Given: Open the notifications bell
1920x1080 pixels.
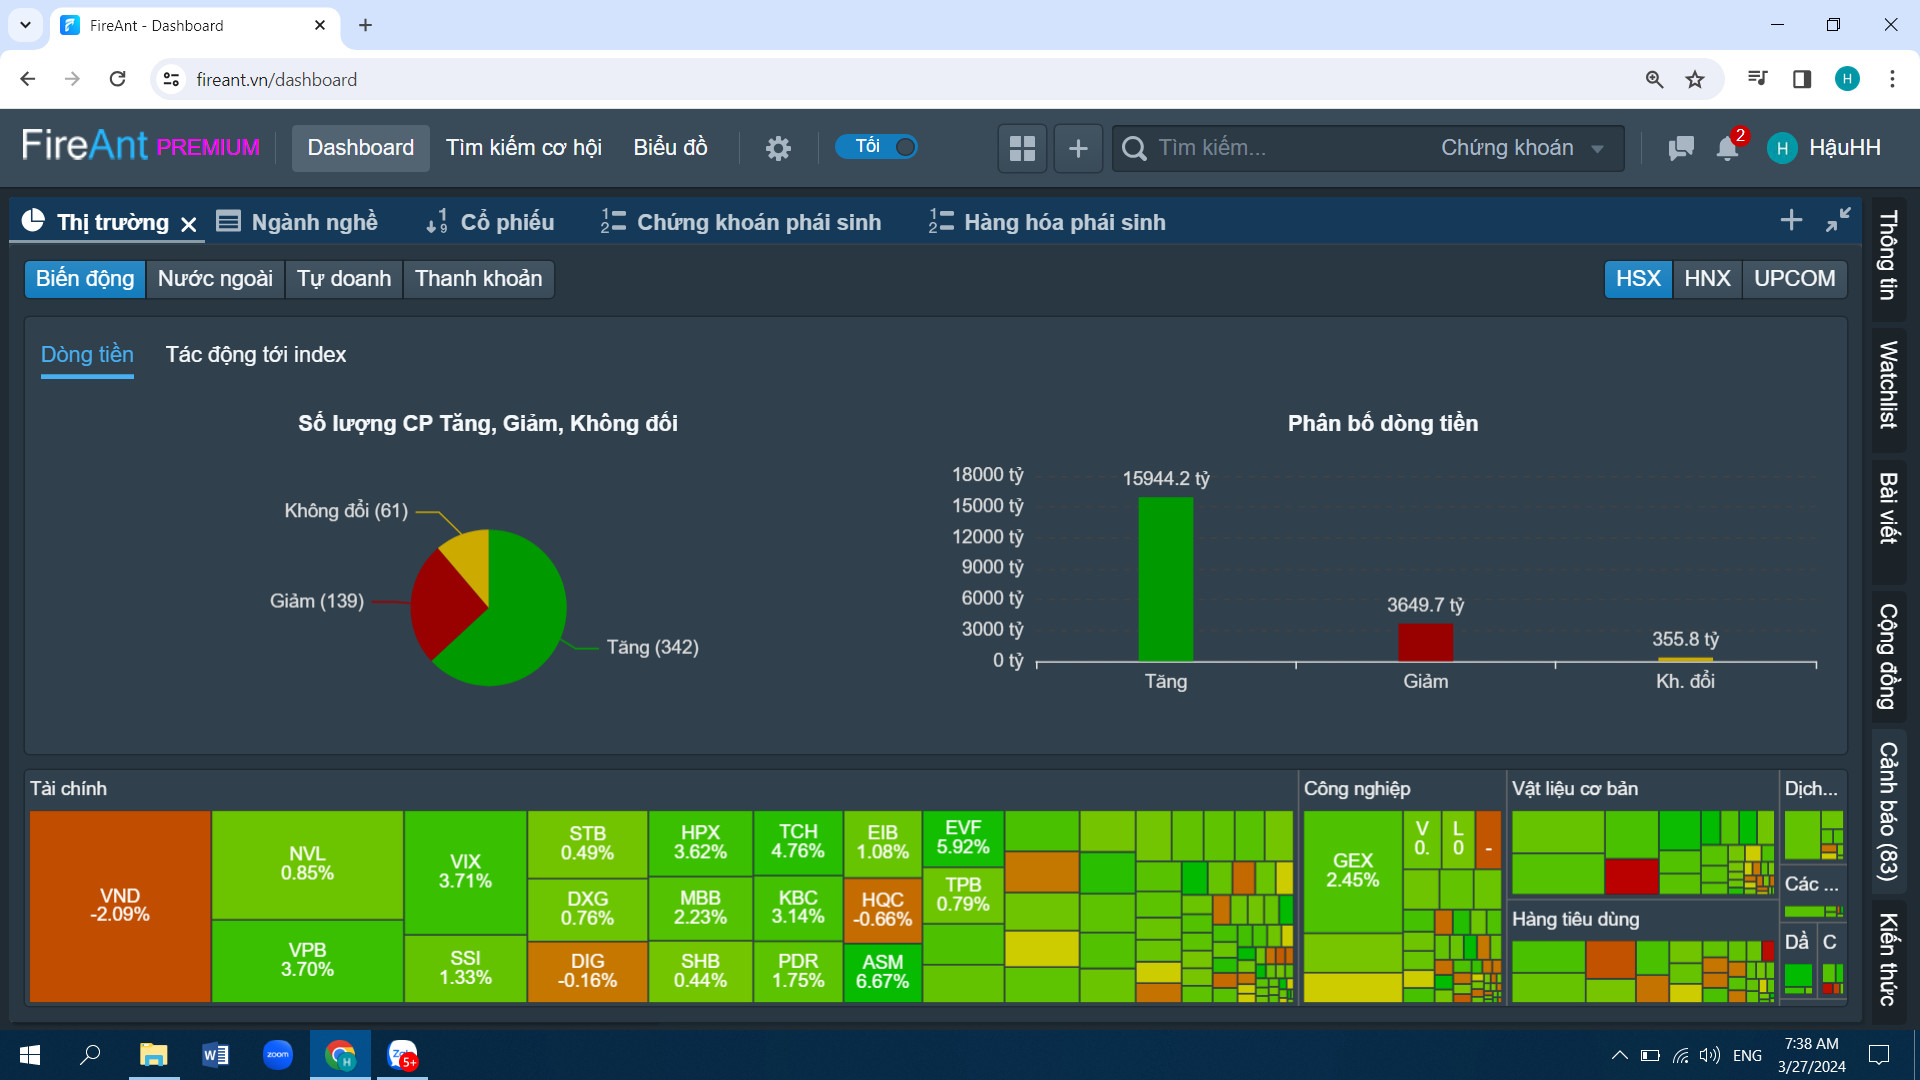Looking at the screenshot, I should [x=1727, y=148].
